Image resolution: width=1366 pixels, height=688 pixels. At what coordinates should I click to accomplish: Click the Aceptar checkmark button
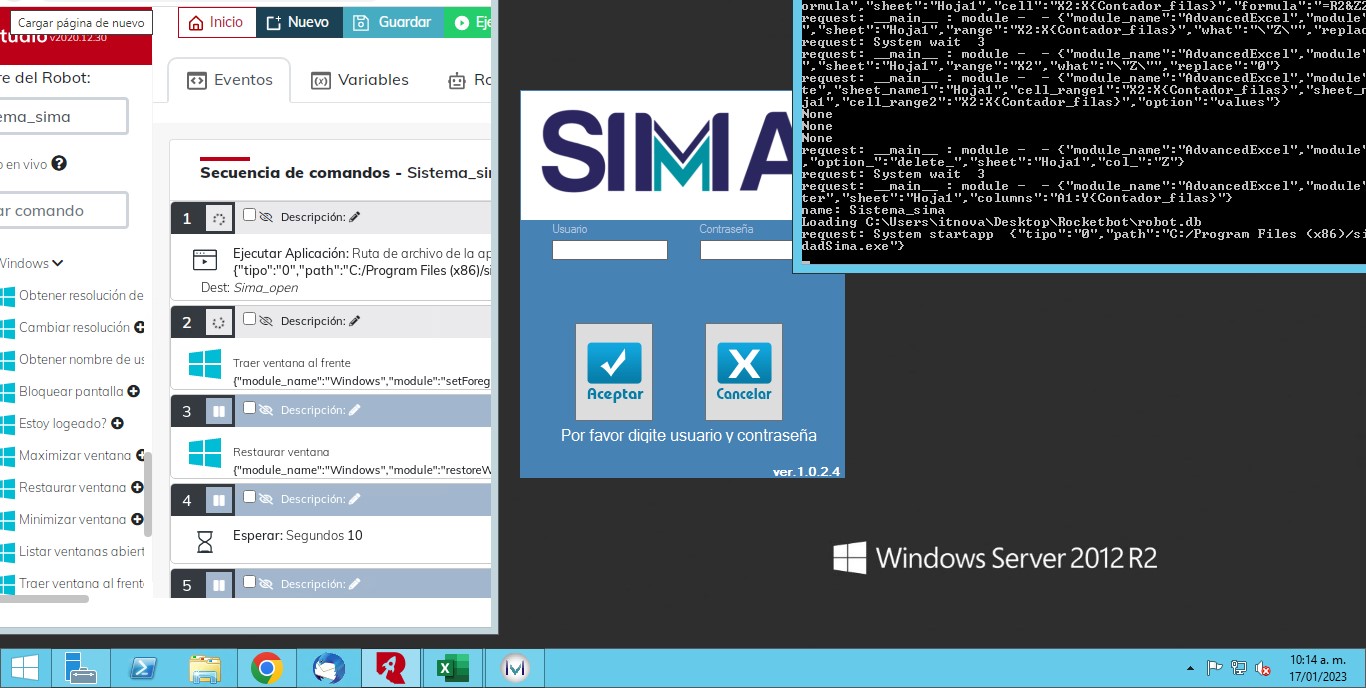[614, 371]
